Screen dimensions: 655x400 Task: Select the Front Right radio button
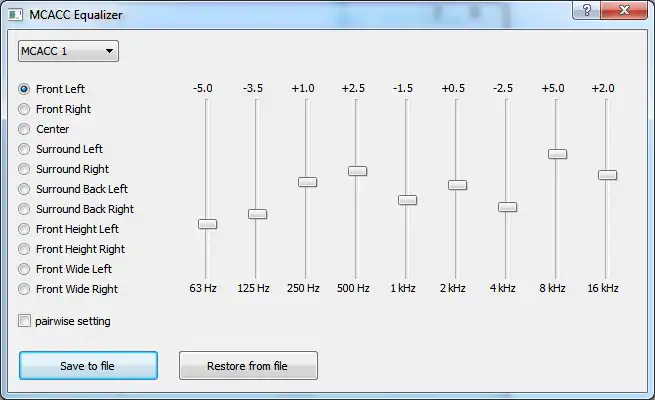(24, 109)
